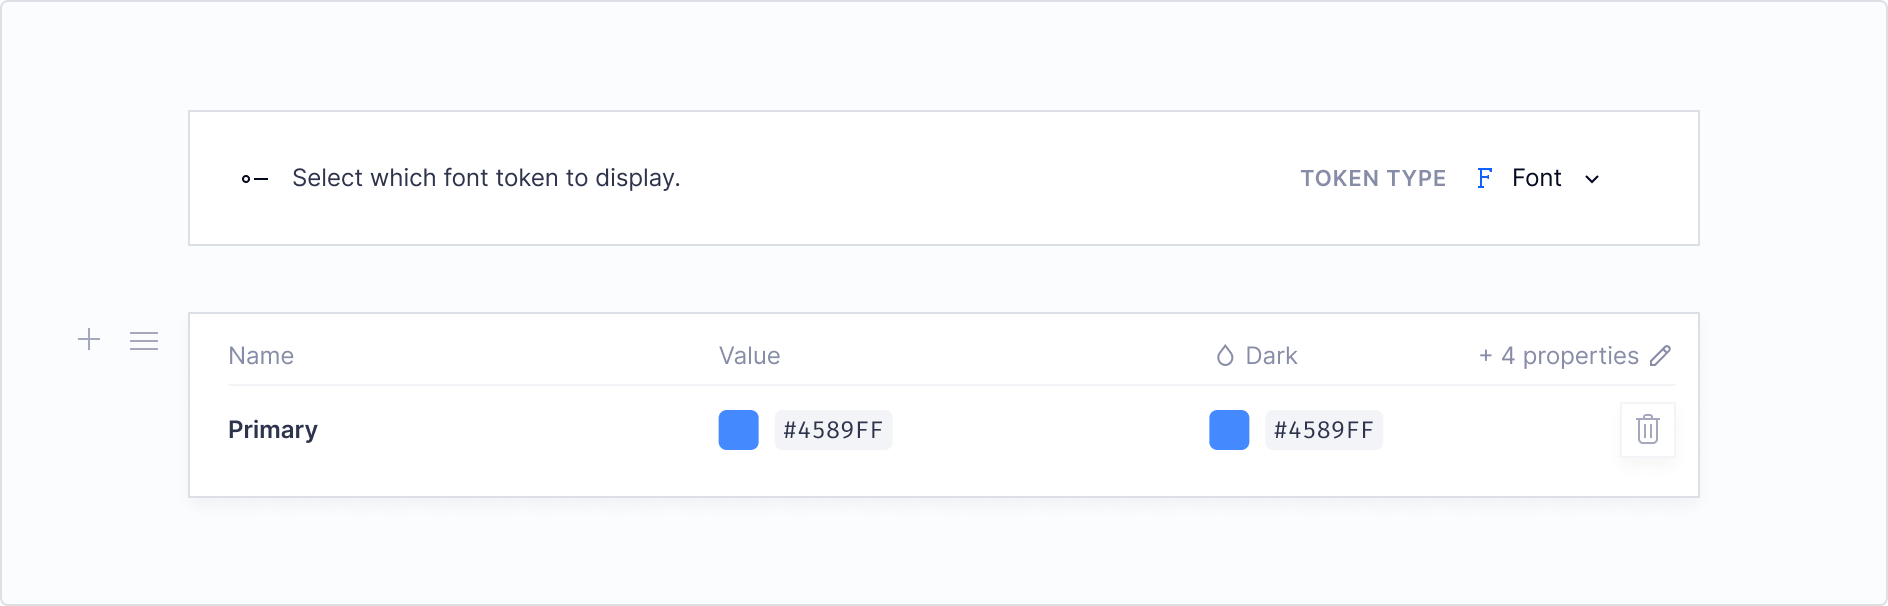
Task: Click the plus icon to add block
Action: (89, 340)
